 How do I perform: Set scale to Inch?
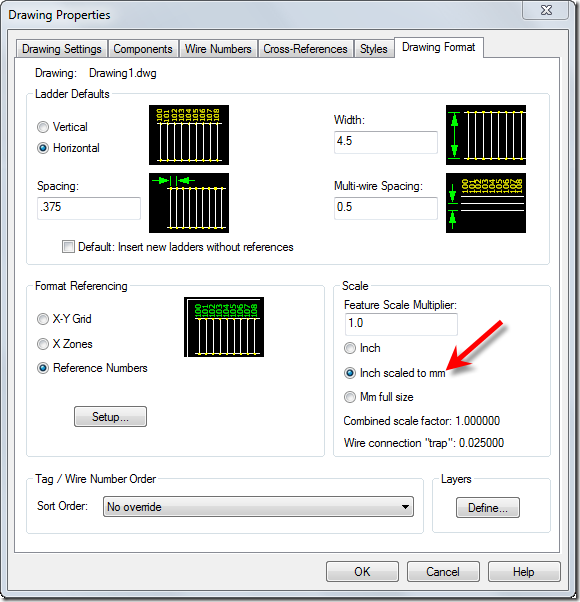click(x=362, y=348)
